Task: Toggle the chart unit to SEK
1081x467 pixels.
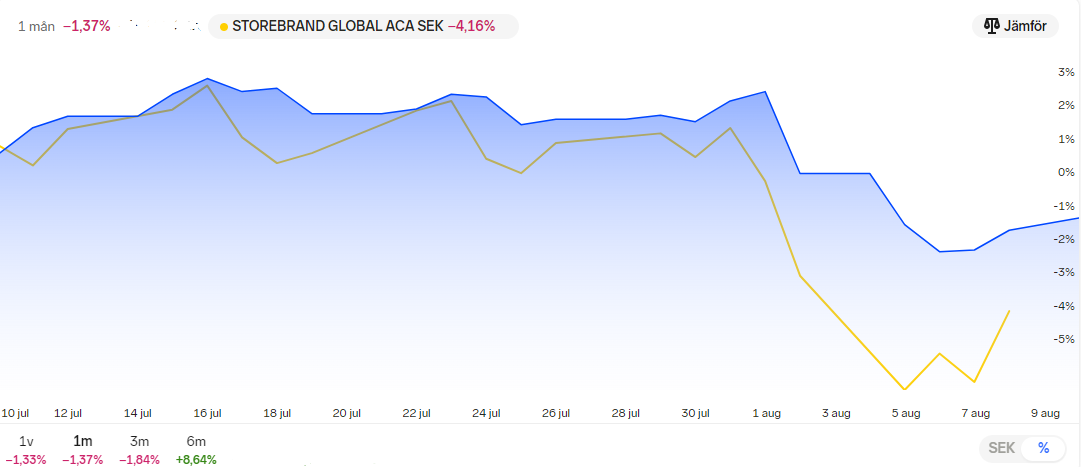Action: 1001,448
